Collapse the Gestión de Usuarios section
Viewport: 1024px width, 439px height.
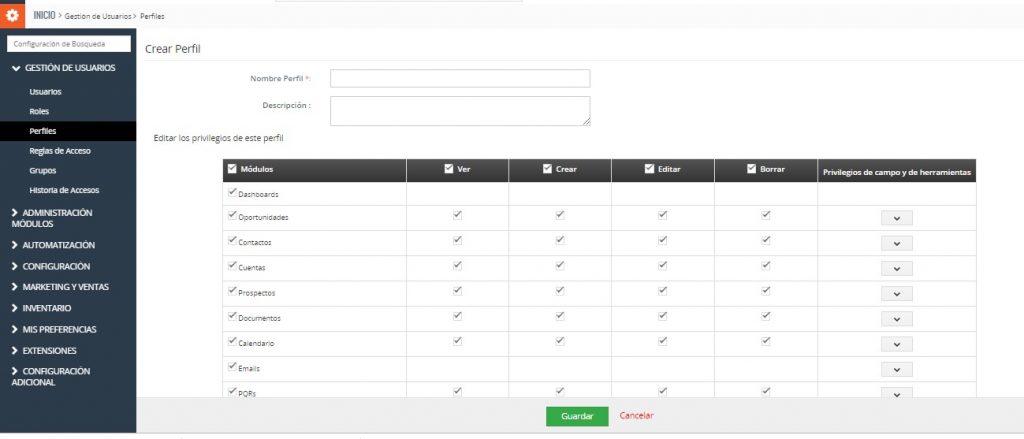point(16,68)
